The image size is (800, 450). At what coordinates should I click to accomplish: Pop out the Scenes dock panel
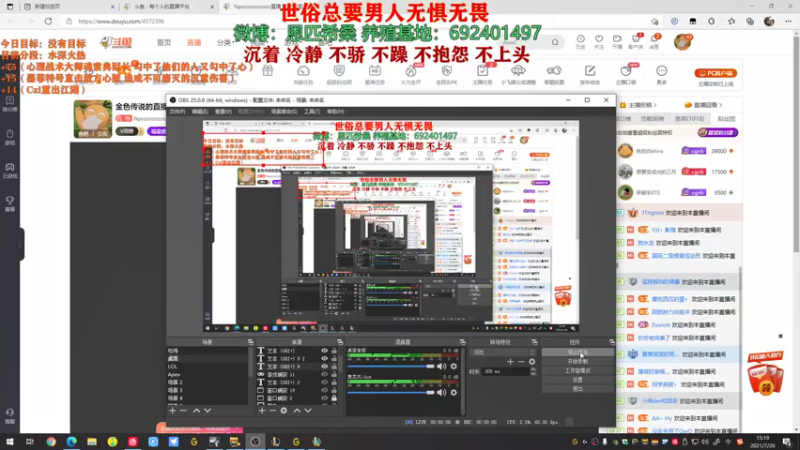(251, 342)
